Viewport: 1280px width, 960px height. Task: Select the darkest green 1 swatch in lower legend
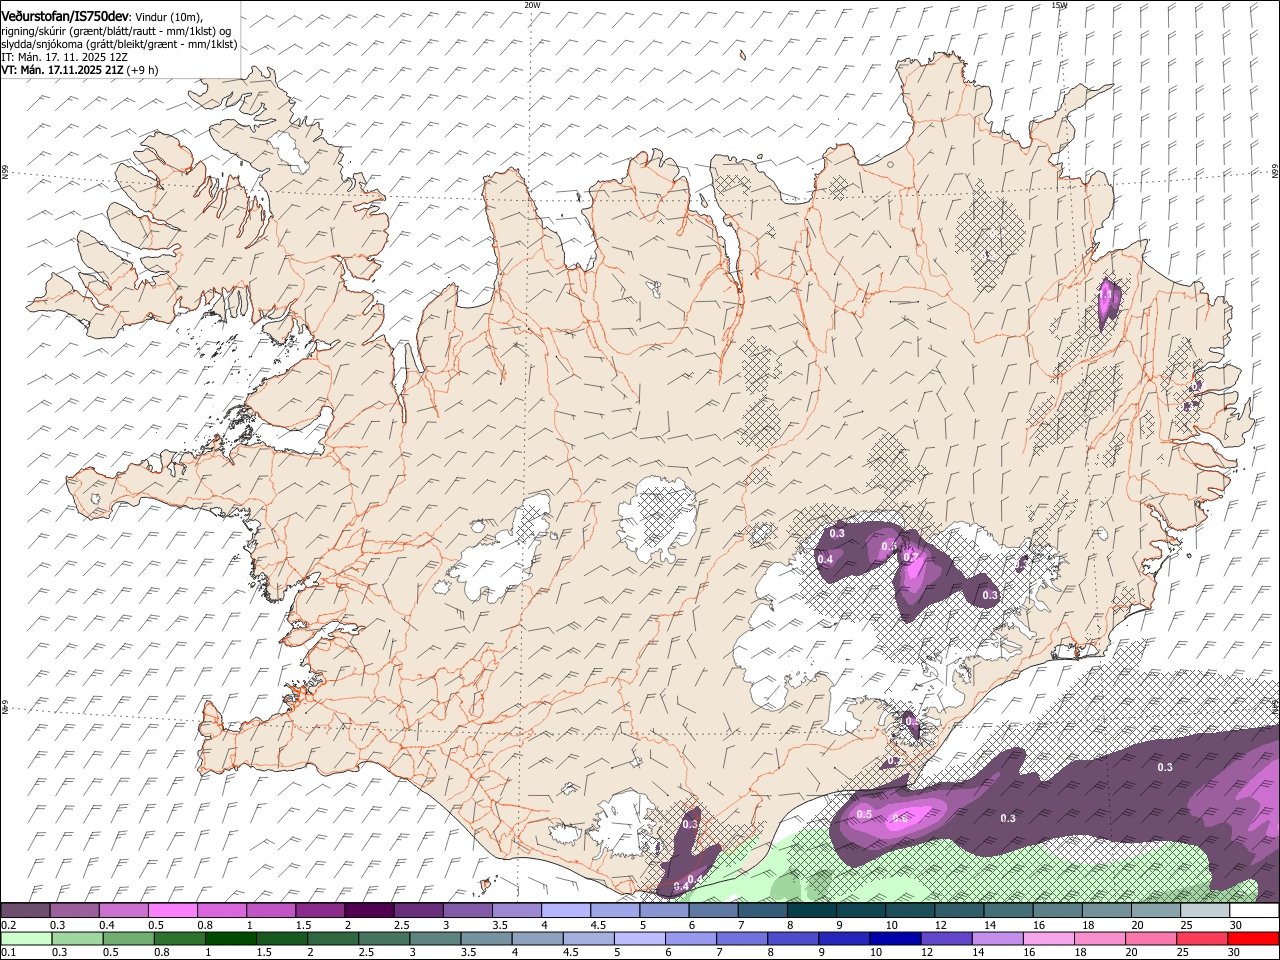click(x=230, y=938)
